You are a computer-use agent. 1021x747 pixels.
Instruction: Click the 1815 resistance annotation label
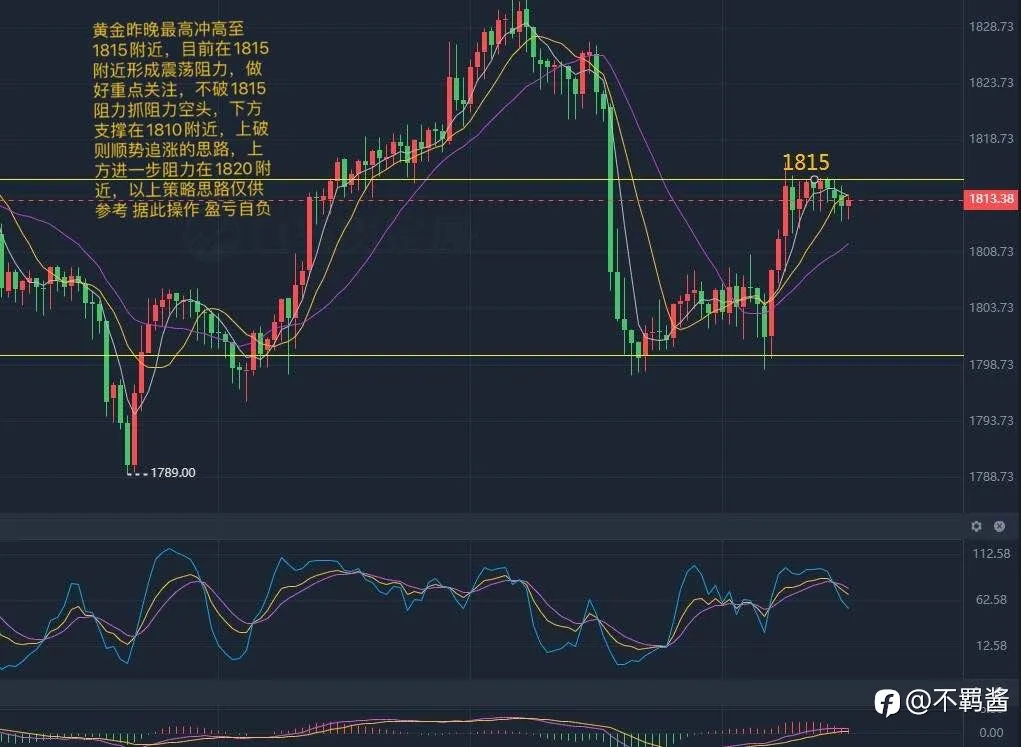tap(805, 162)
